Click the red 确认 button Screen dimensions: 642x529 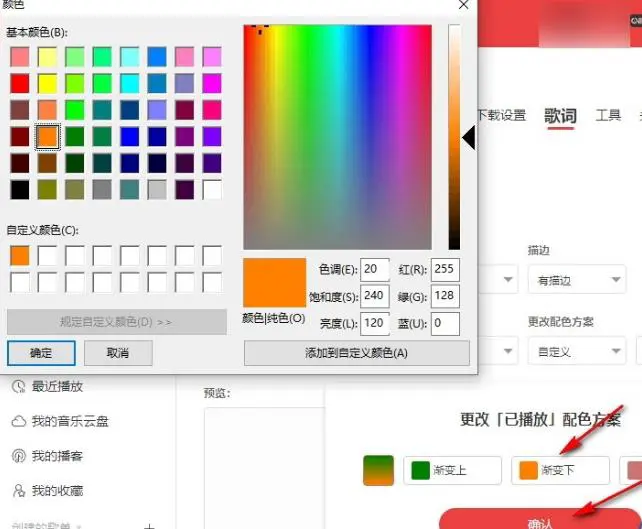pos(540,519)
